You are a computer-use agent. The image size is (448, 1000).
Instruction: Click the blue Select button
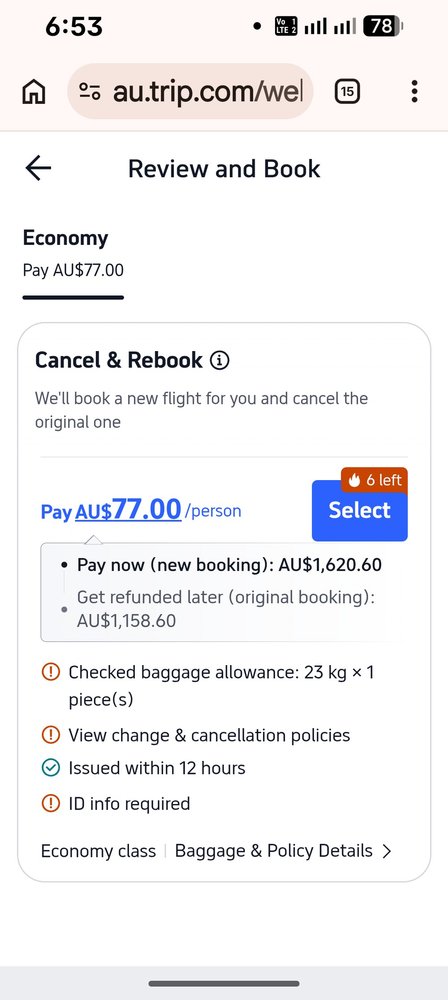pos(359,510)
